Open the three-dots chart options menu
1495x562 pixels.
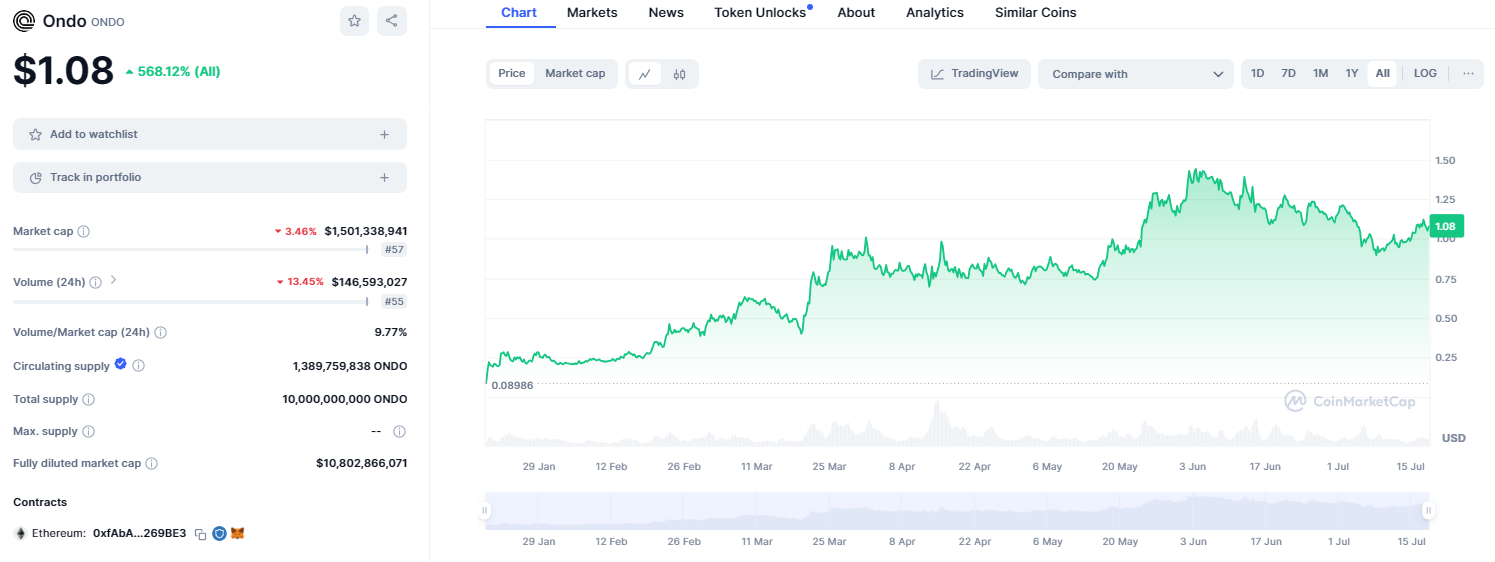click(x=1468, y=74)
